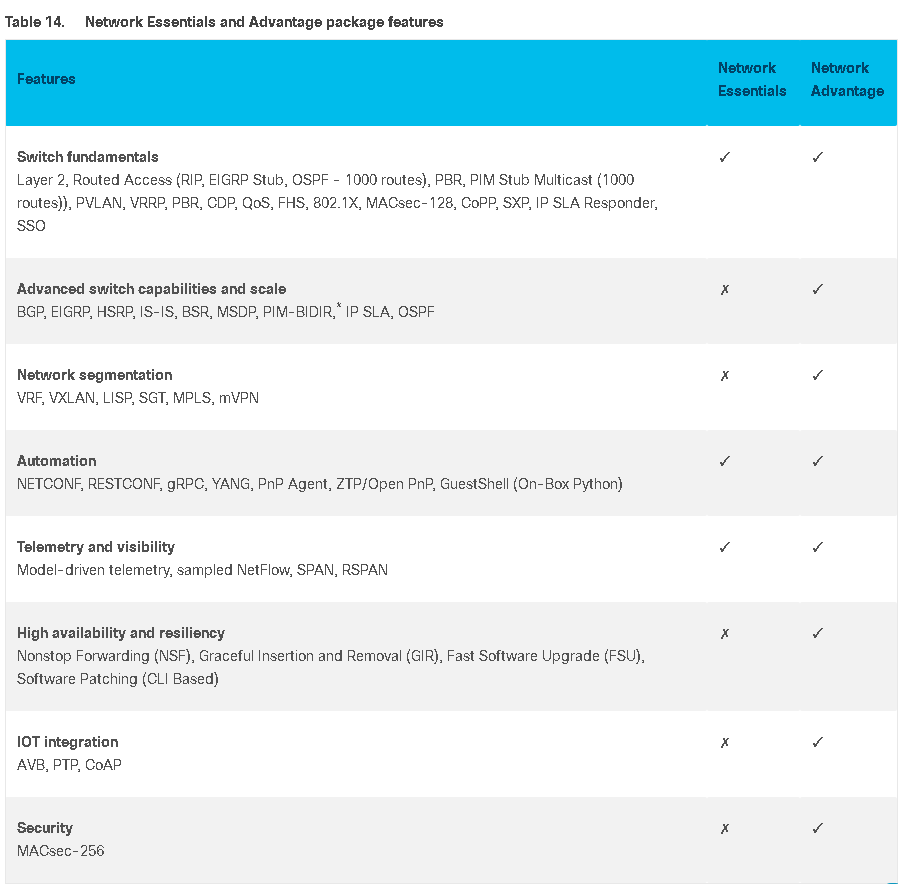Screen dimensions: 898x884
Task: Click the Essentials checkmark for Switch fundamentals
Action: point(724,157)
